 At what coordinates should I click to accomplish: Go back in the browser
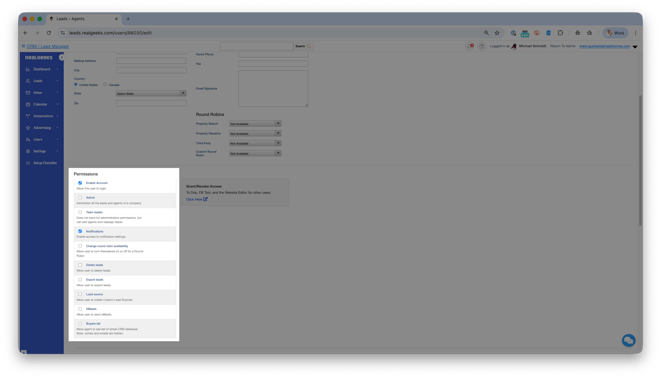click(x=25, y=33)
